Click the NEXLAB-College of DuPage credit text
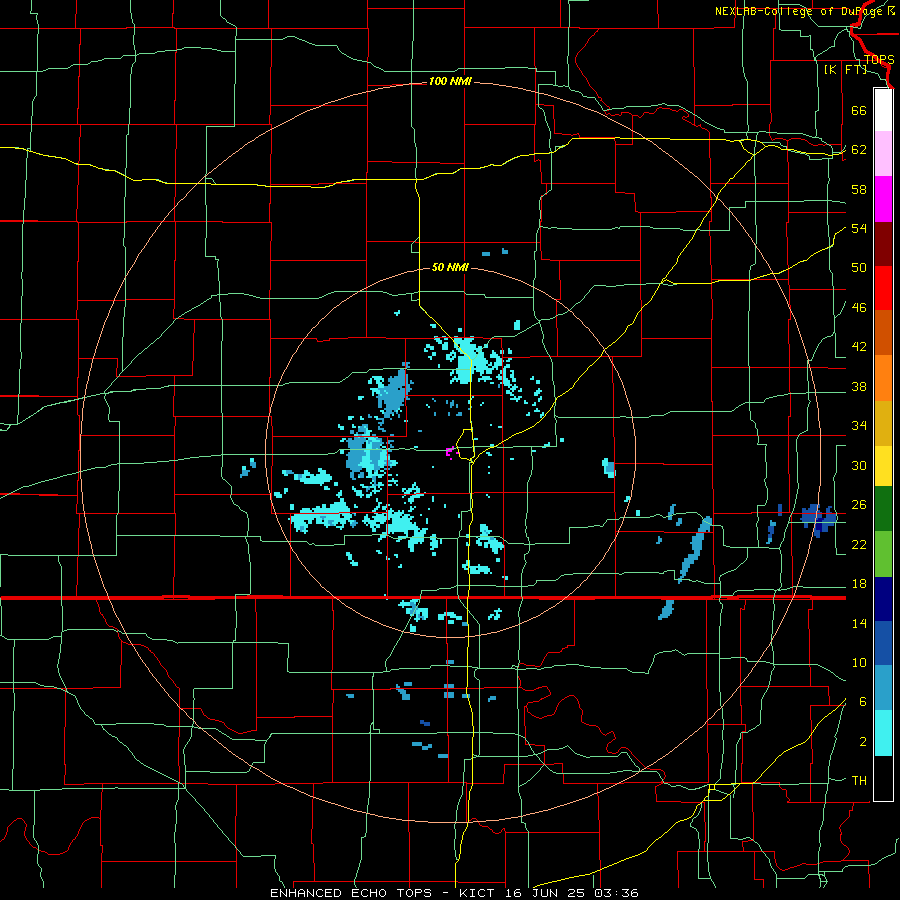This screenshot has height=900, width=900. point(804,11)
